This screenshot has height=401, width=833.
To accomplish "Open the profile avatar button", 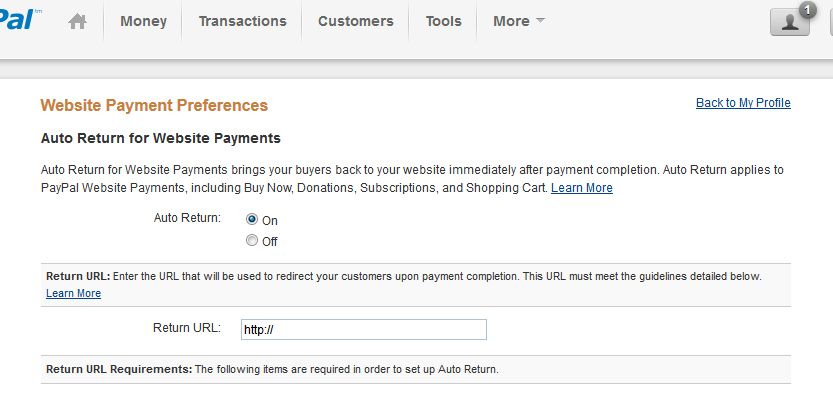I will 789,22.
